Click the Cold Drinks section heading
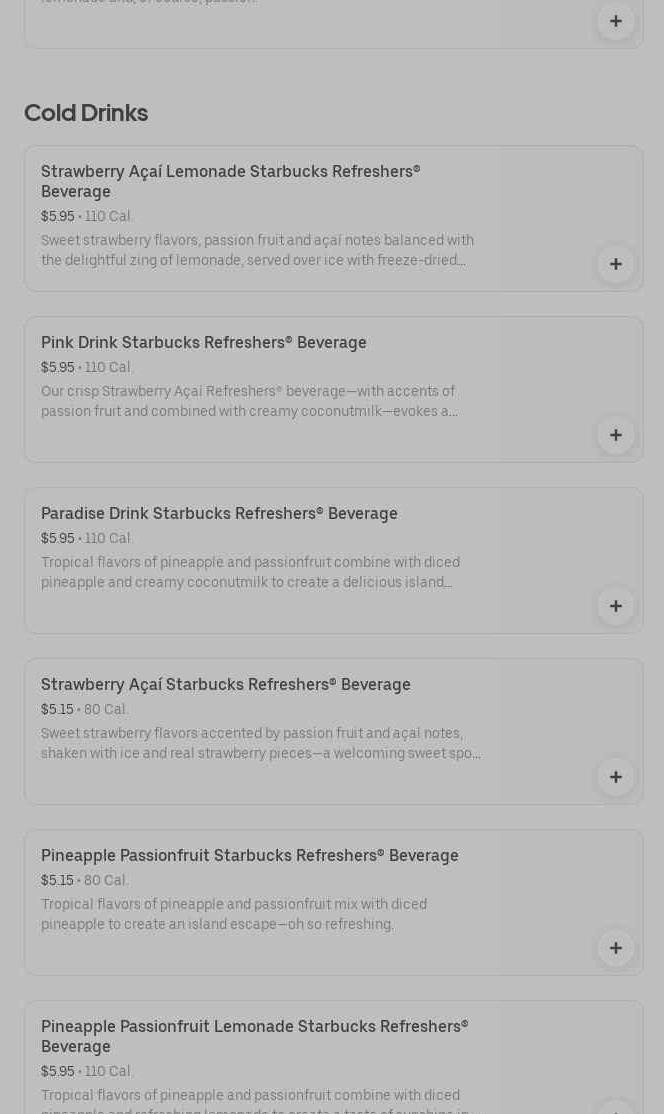The width and height of the screenshot is (664, 1114). 86,113
